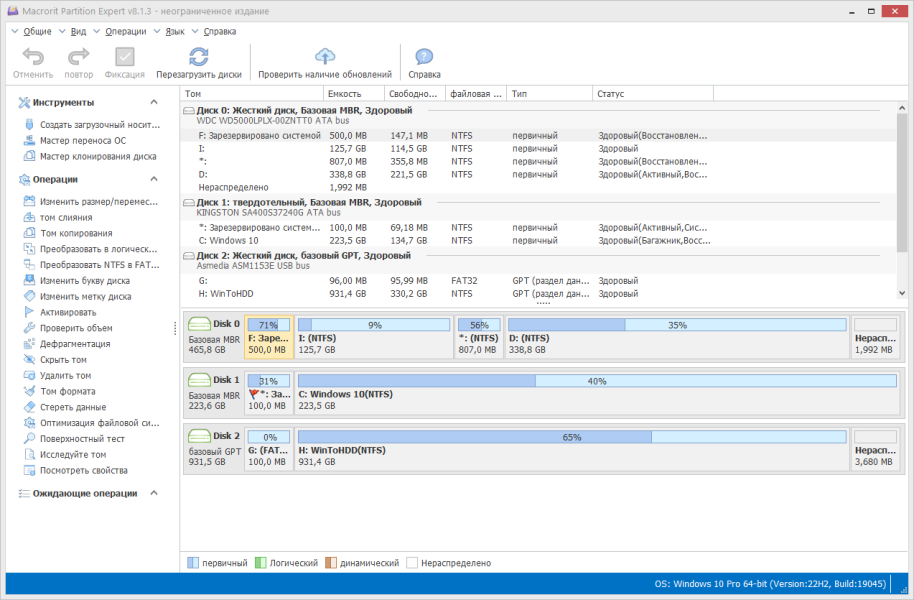Select Нераспределено 1,992 MB list row
Viewport: 914px width, 600px height.
[538, 187]
